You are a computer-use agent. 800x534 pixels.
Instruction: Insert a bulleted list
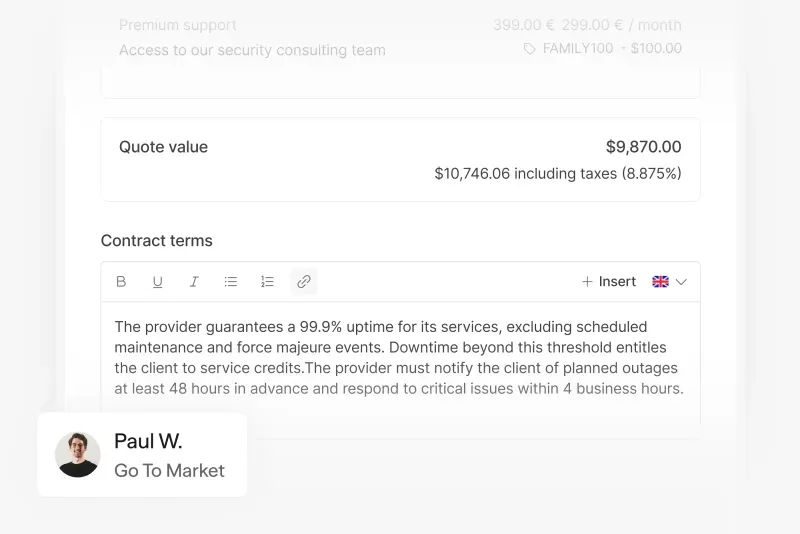[x=231, y=282]
